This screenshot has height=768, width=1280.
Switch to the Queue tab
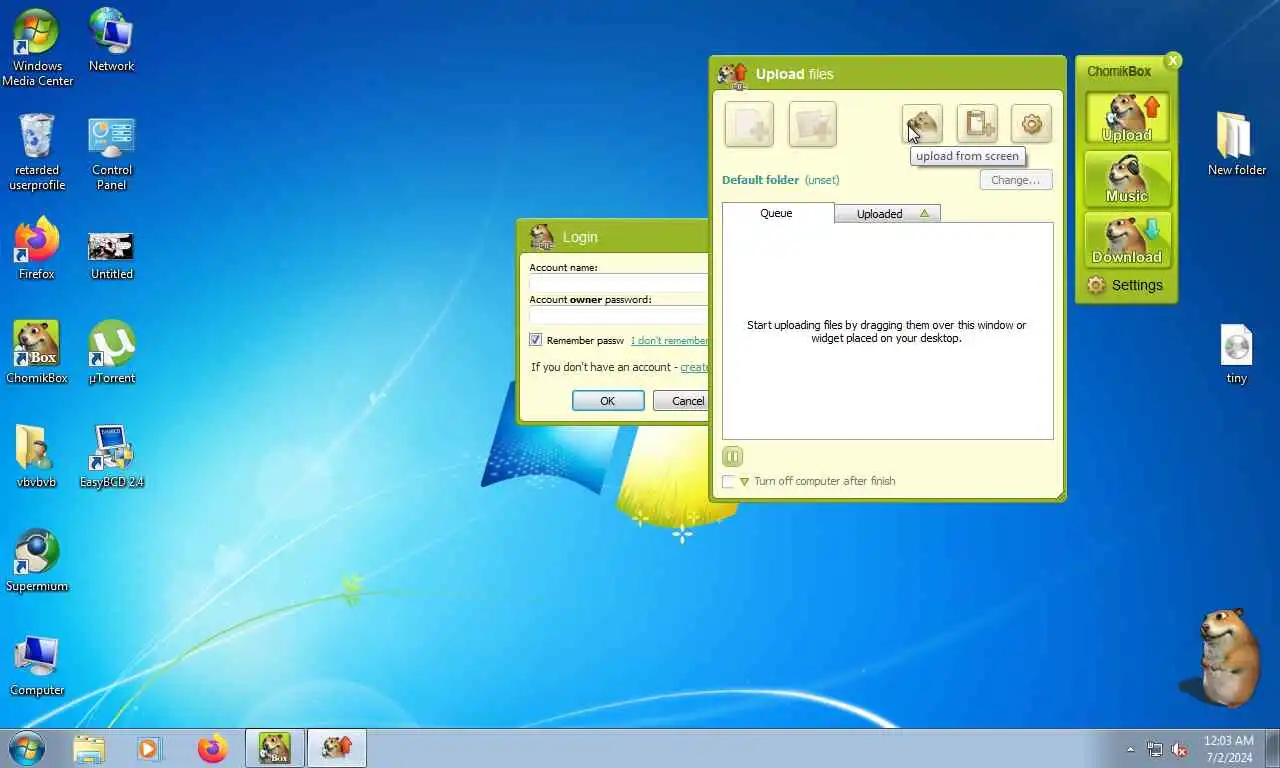tap(777, 213)
